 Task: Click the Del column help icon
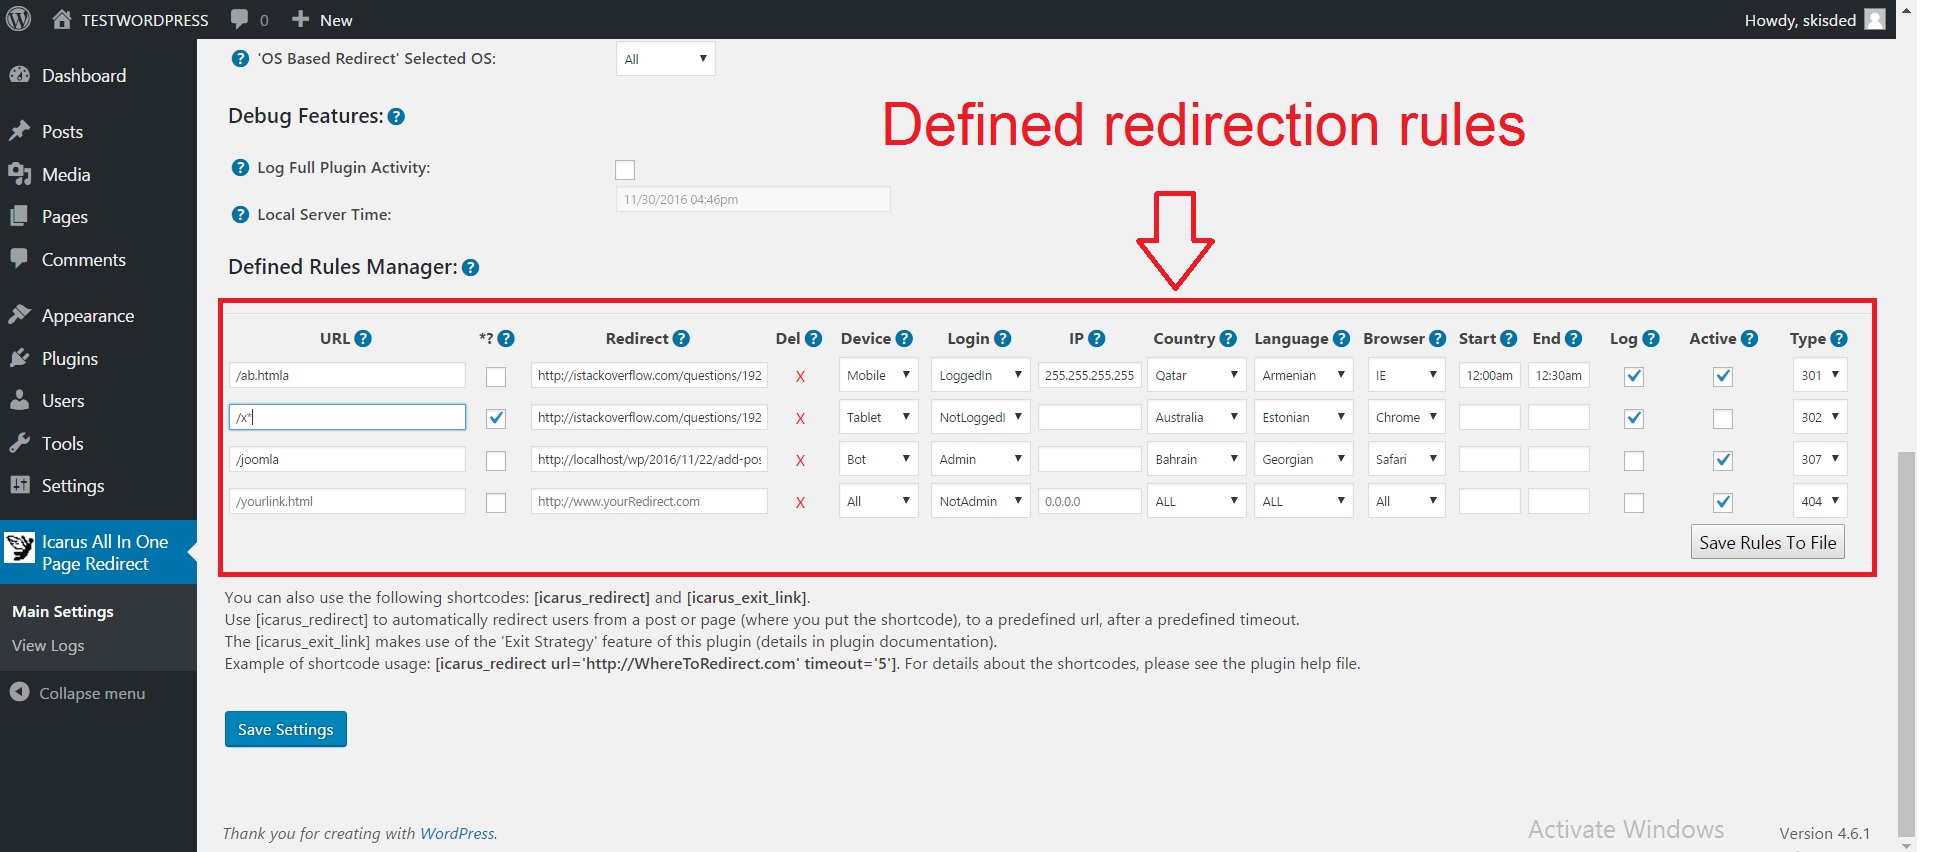(x=813, y=339)
